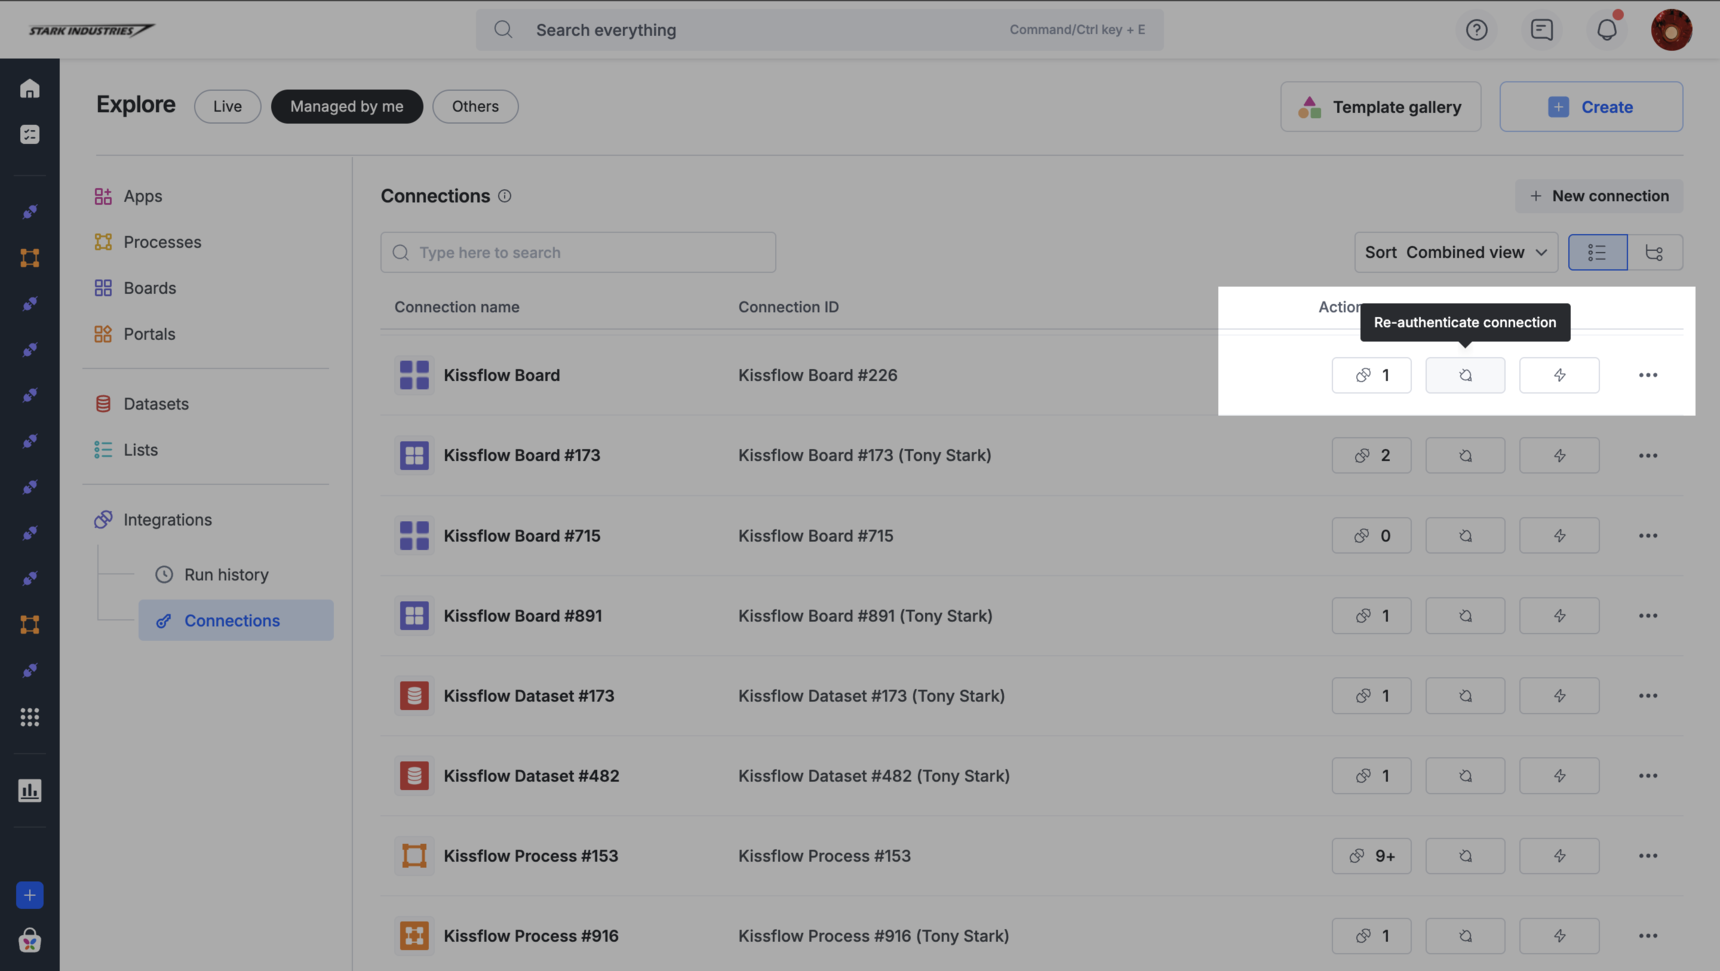
Task: Open the help question mark icon
Action: [x=1476, y=30]
